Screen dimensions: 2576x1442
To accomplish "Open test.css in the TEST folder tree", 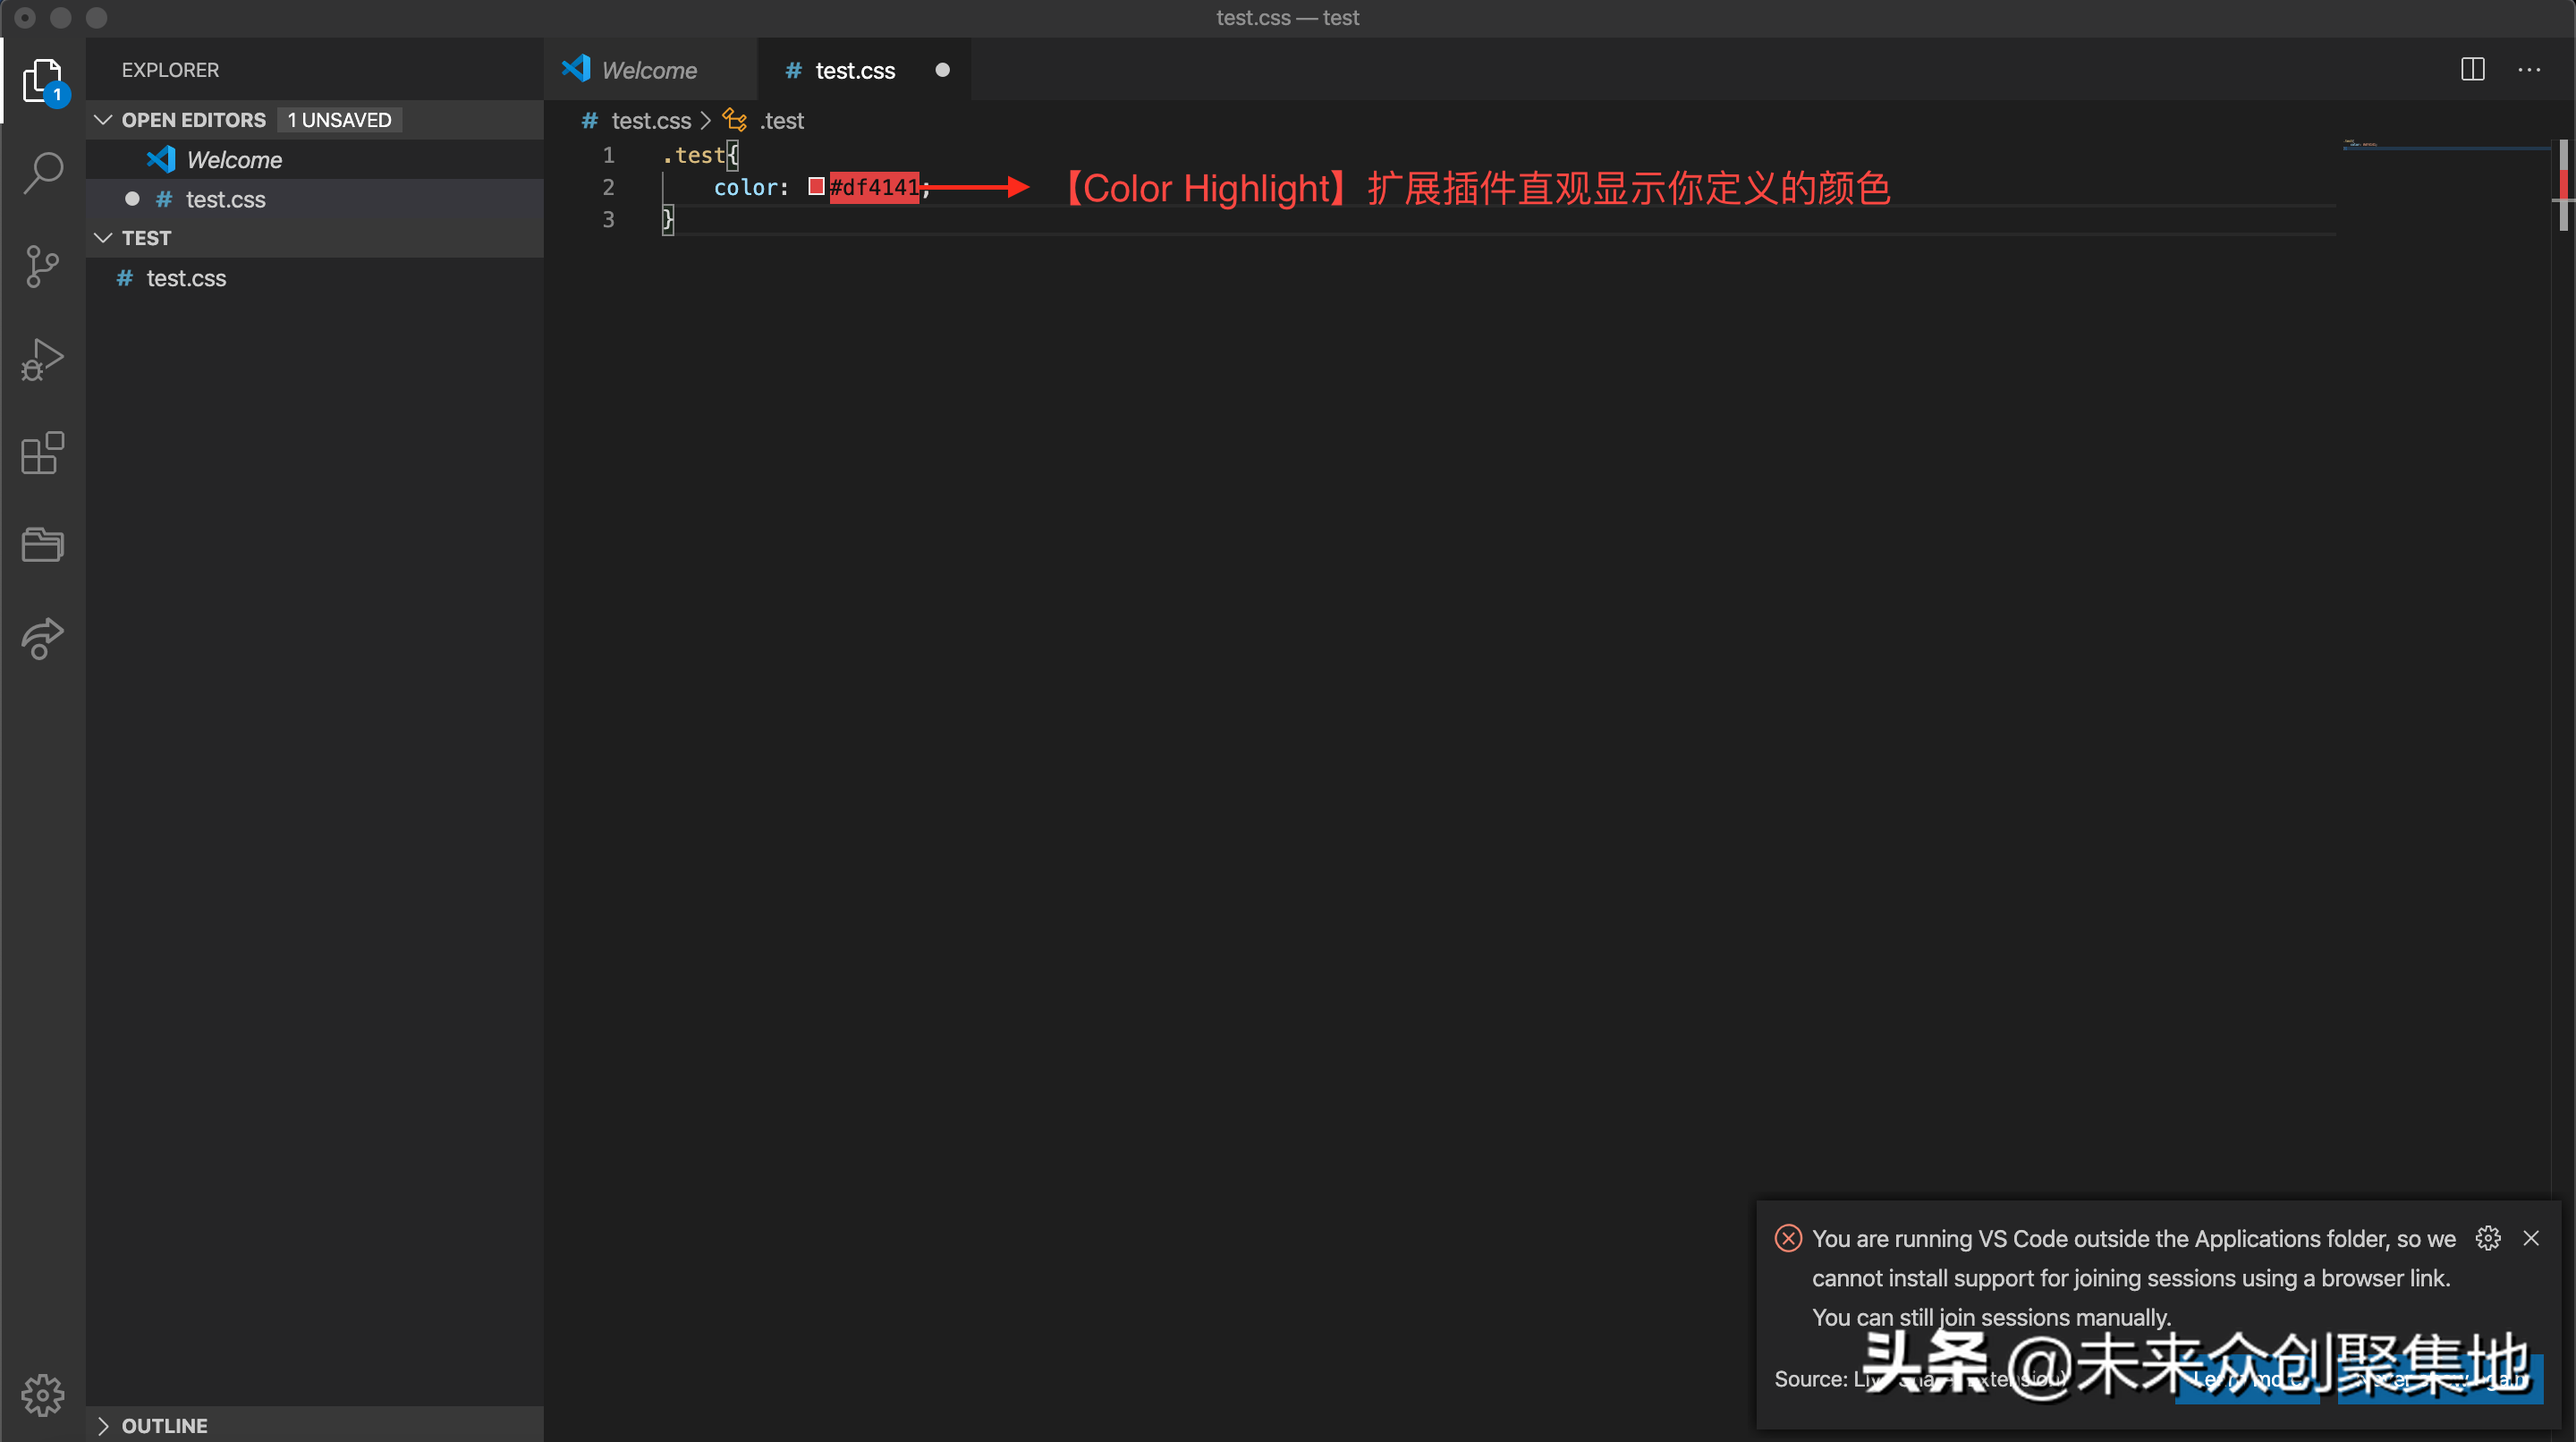I will coord(186,278).
